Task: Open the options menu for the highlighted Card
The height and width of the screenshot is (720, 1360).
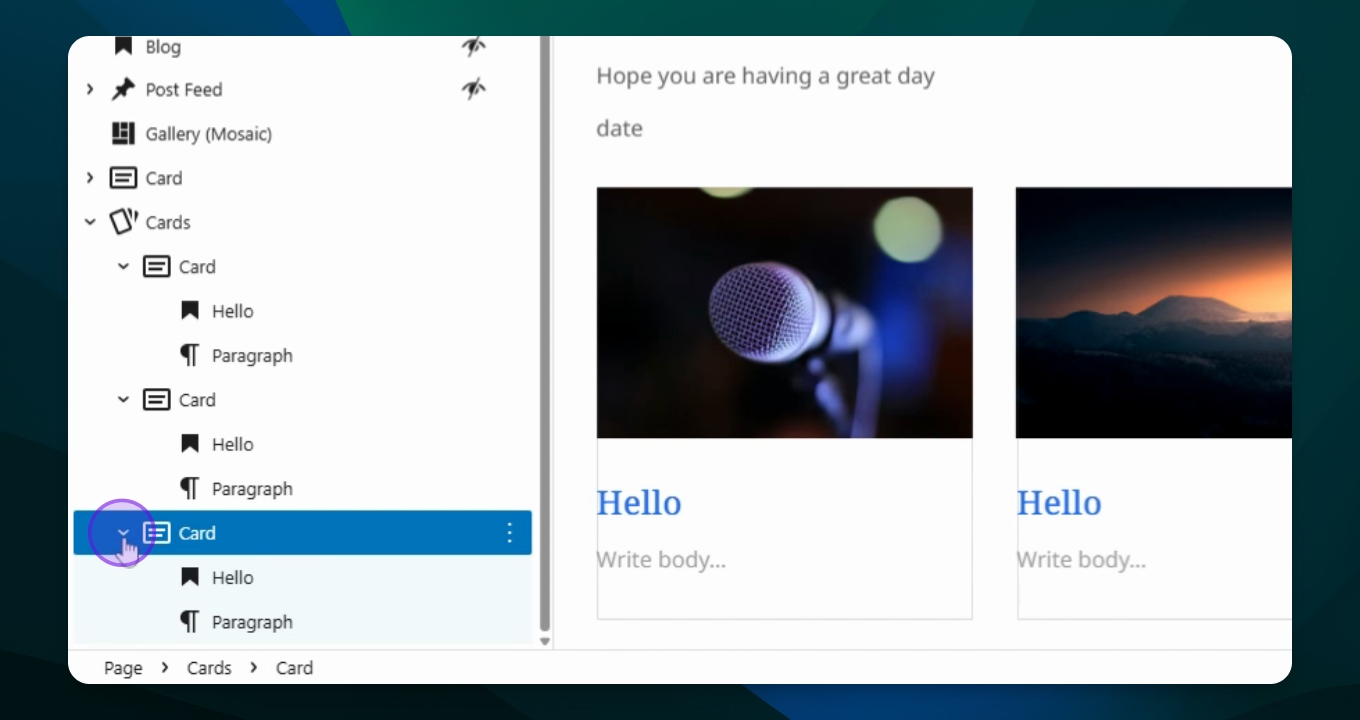Action: [x=510, y=533]
